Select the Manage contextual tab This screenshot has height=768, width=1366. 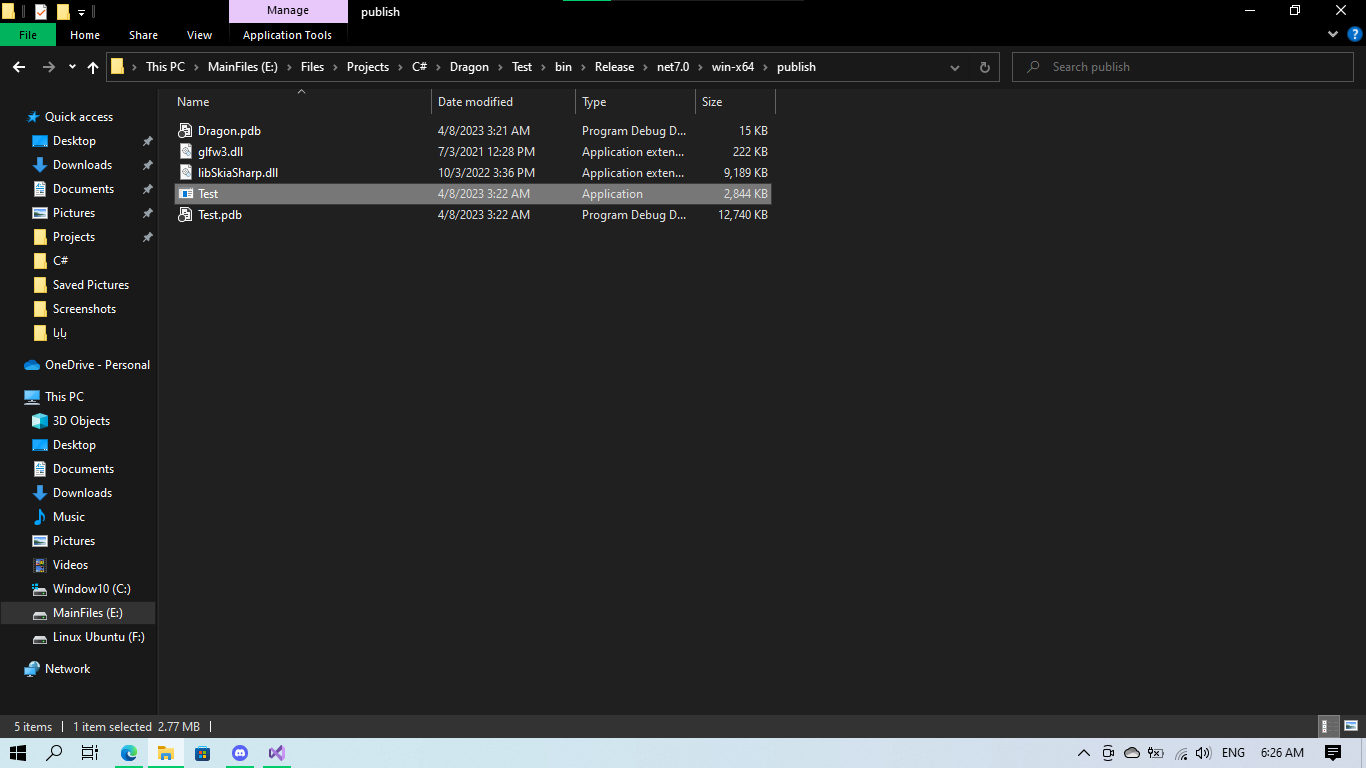point(288,11)
